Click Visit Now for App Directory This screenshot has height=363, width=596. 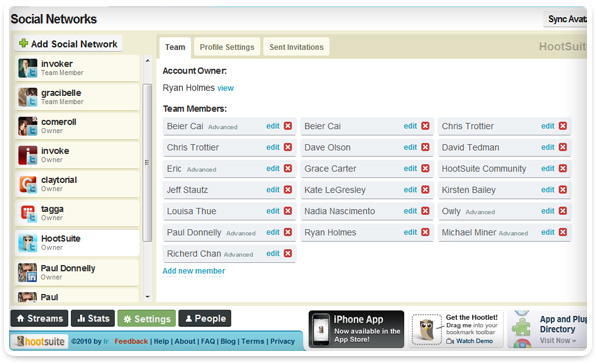point(558,341)
